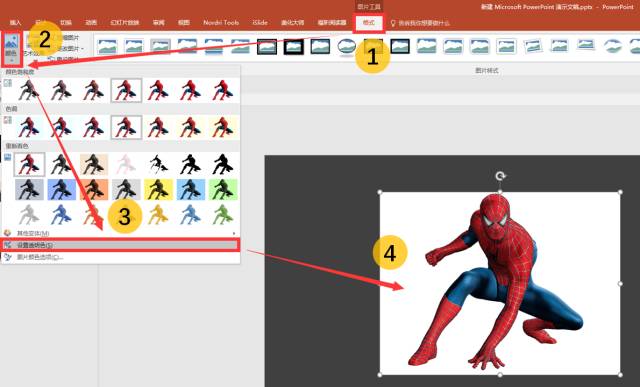This screenshot has width=640, height=387.
Task: Open the Insert (插入) ribbon tab
Action: coord(15,22)
